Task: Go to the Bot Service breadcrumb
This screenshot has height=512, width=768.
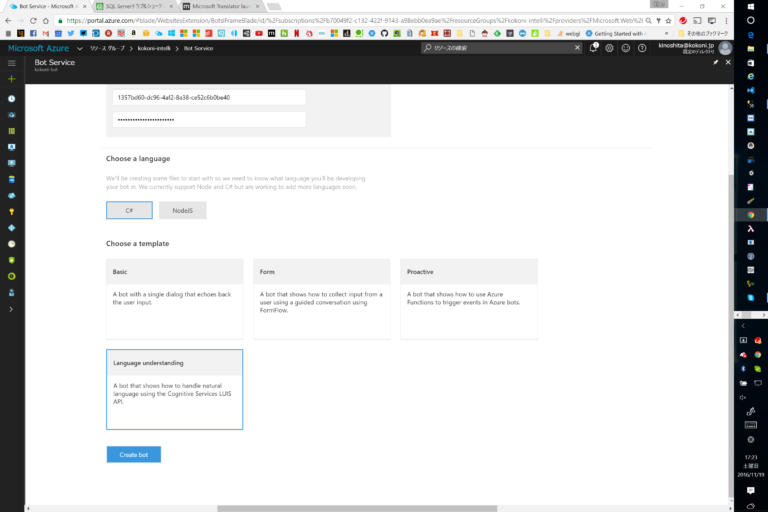Action: click(198, 49)
